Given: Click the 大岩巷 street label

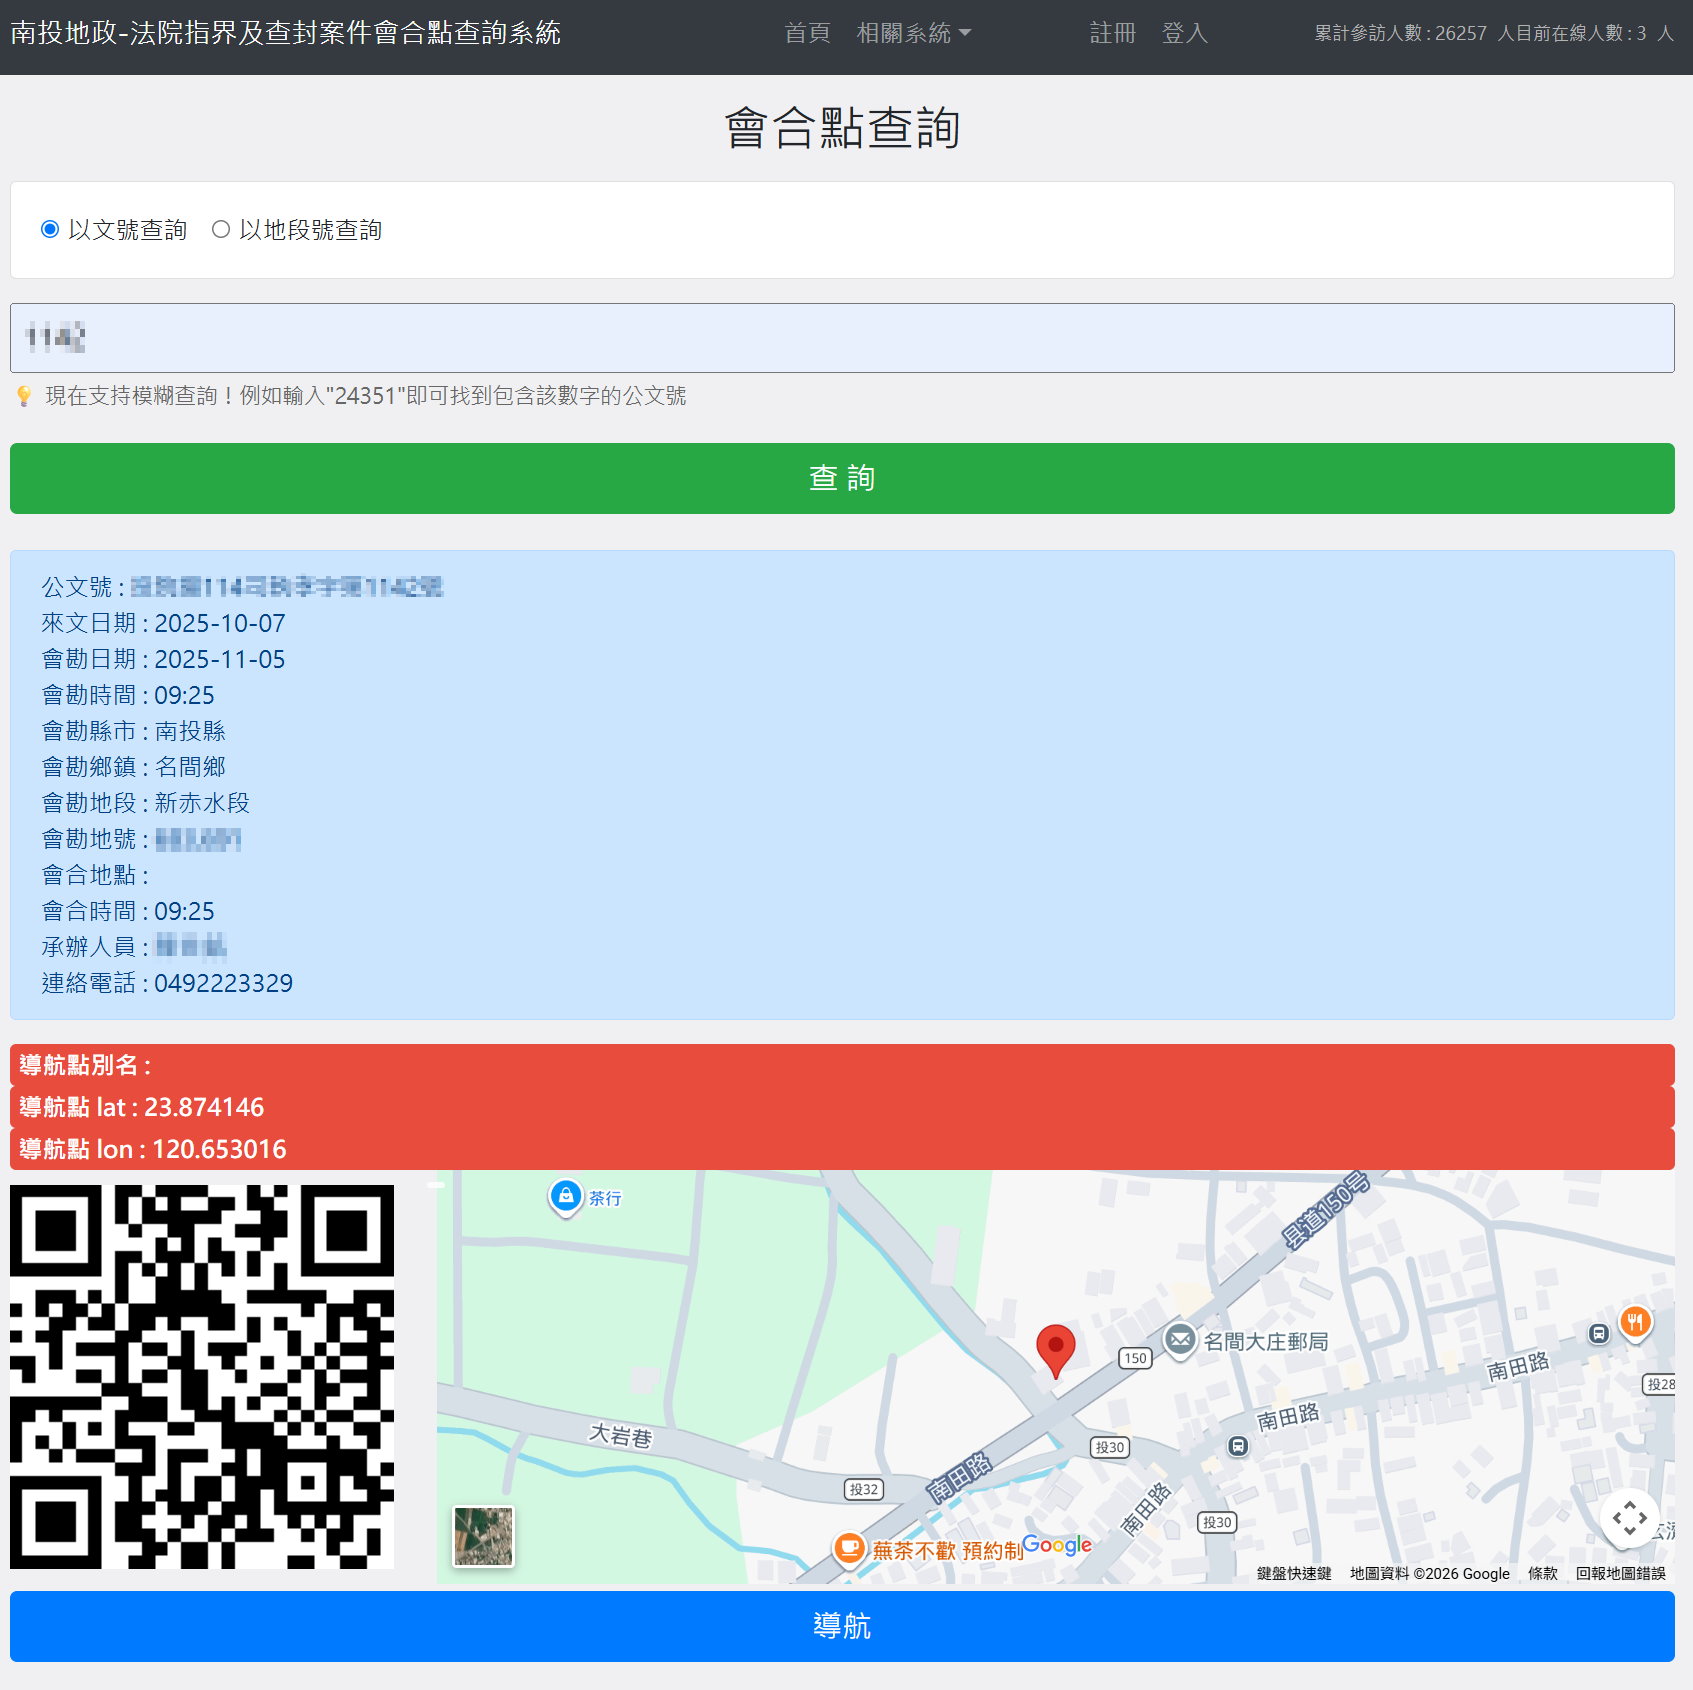Looking at the screenshot, I should tap(620, 1436).
